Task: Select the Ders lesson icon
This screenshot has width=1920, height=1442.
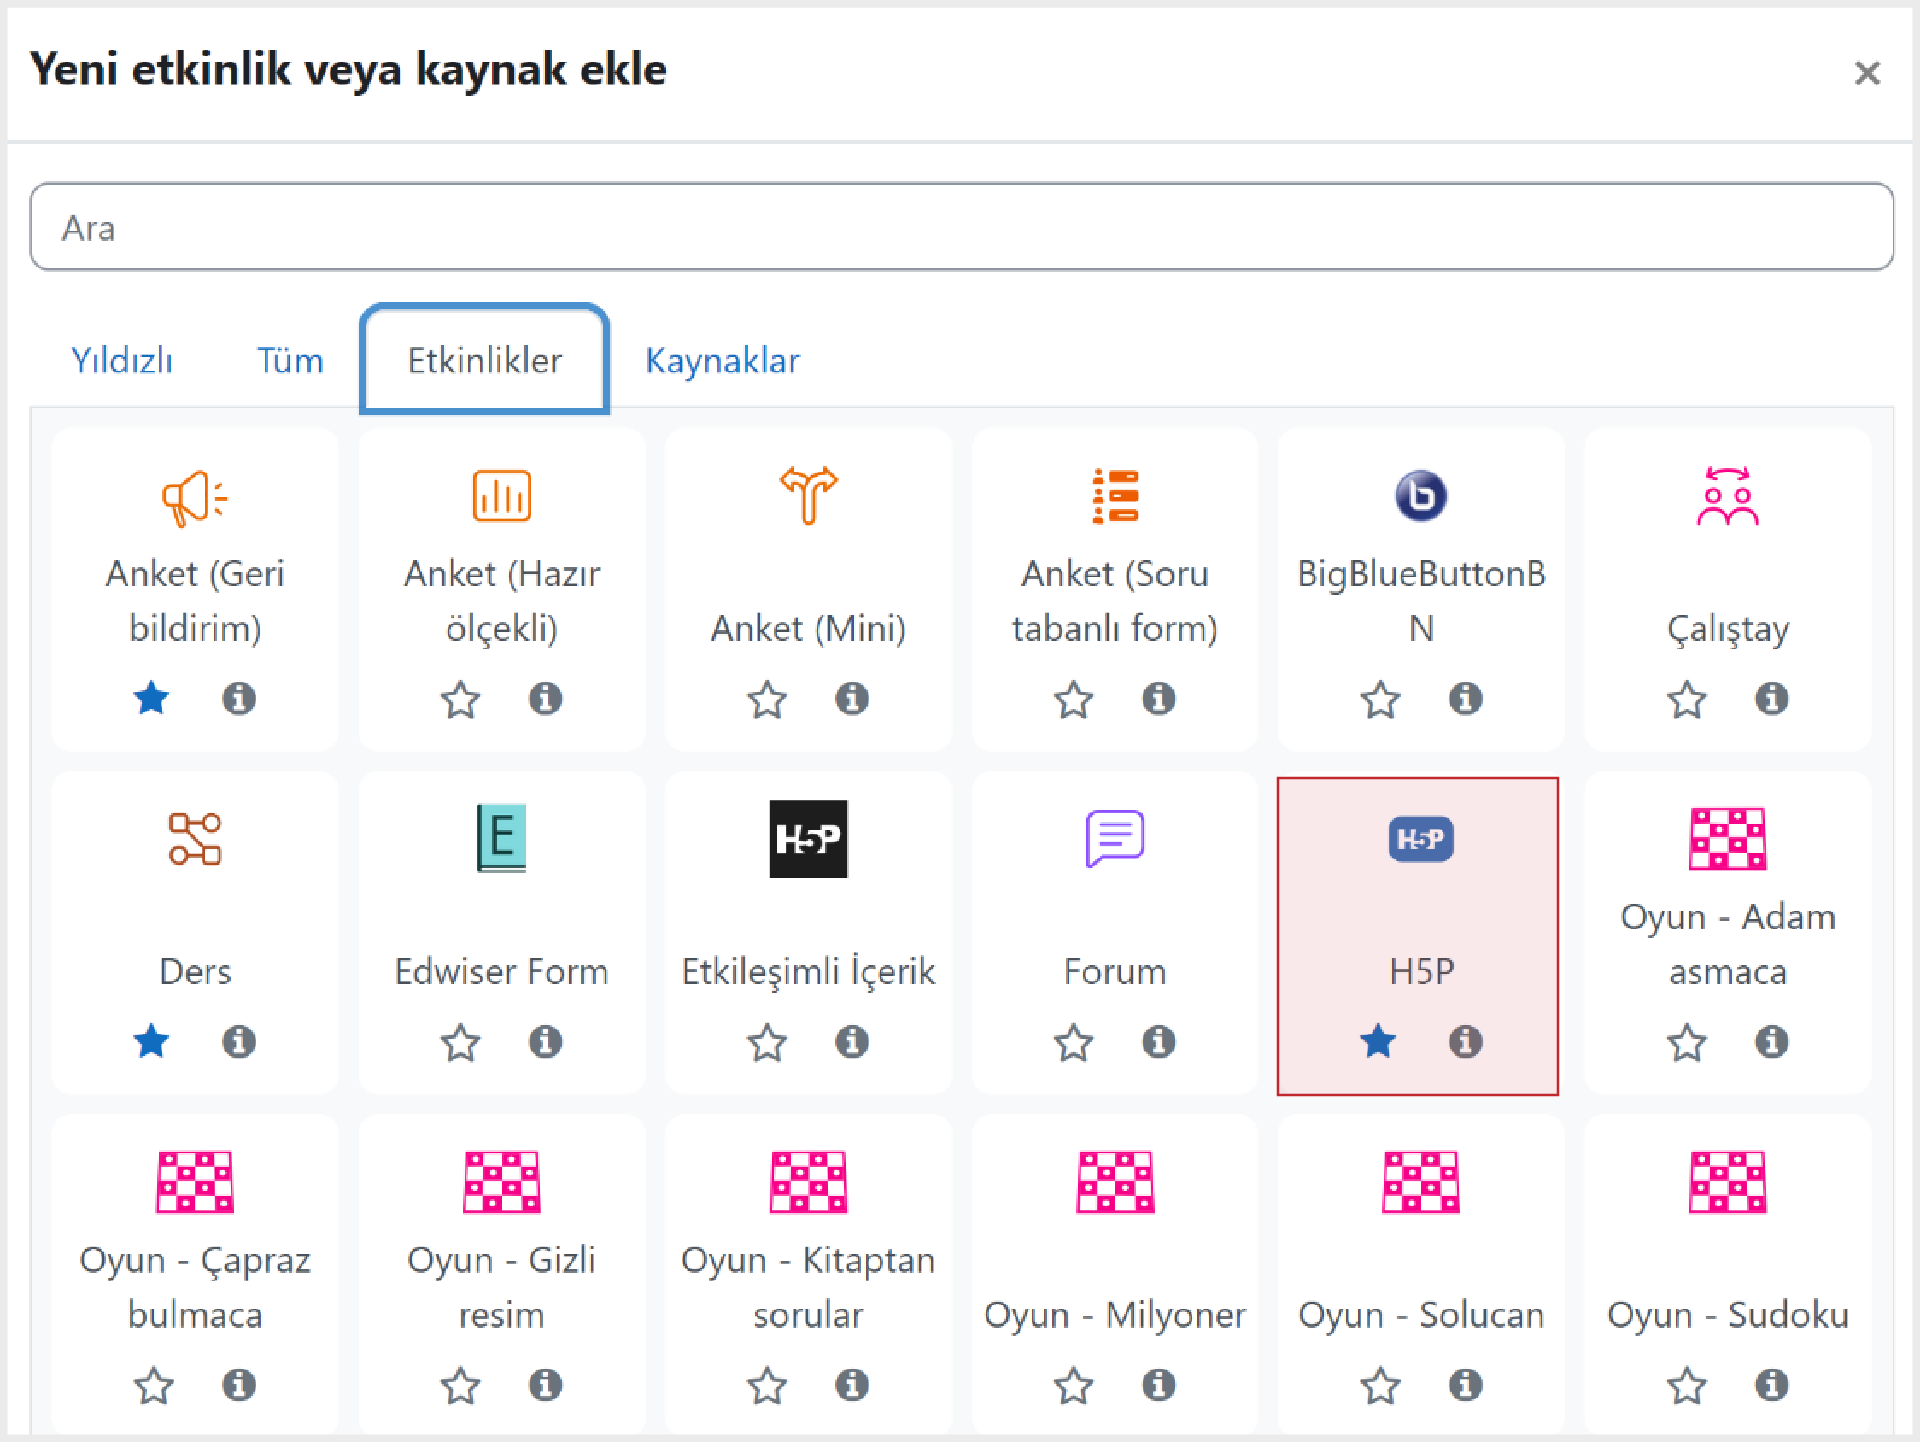Action: [195, 839]
